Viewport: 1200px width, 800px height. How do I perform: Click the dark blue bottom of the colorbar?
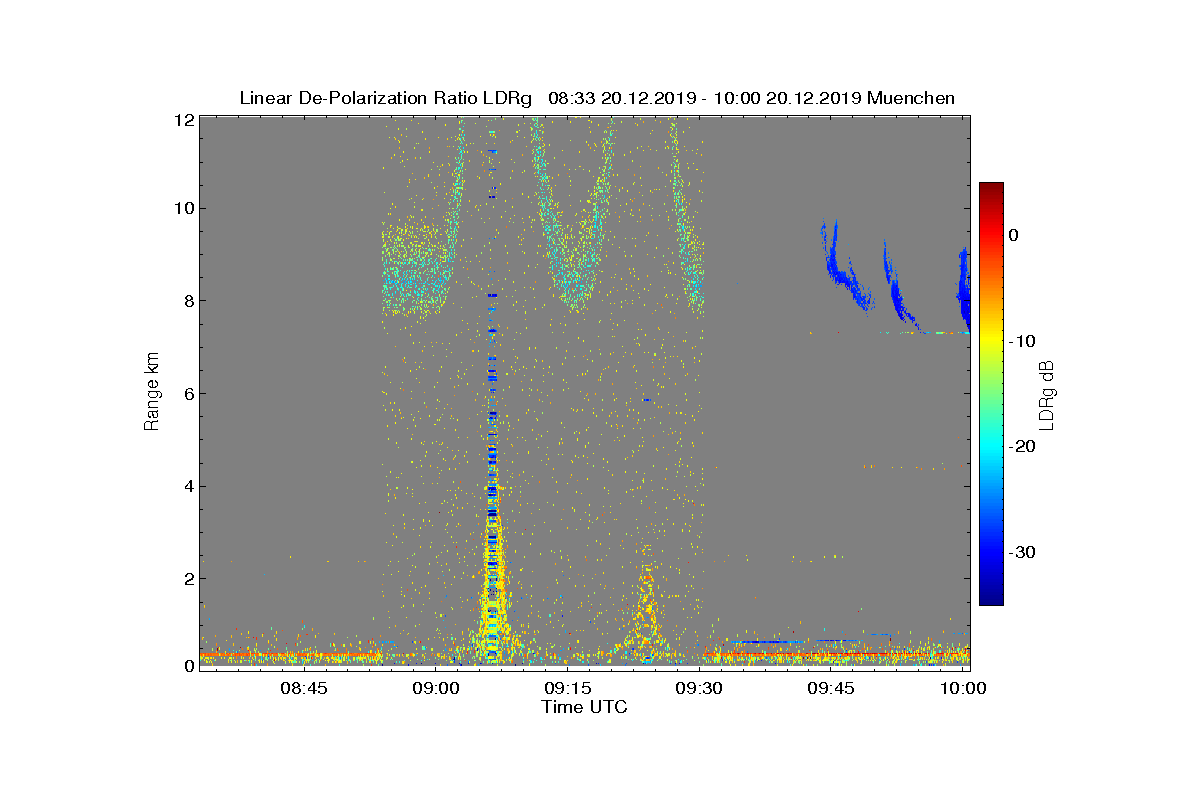(x=991, y=596)
